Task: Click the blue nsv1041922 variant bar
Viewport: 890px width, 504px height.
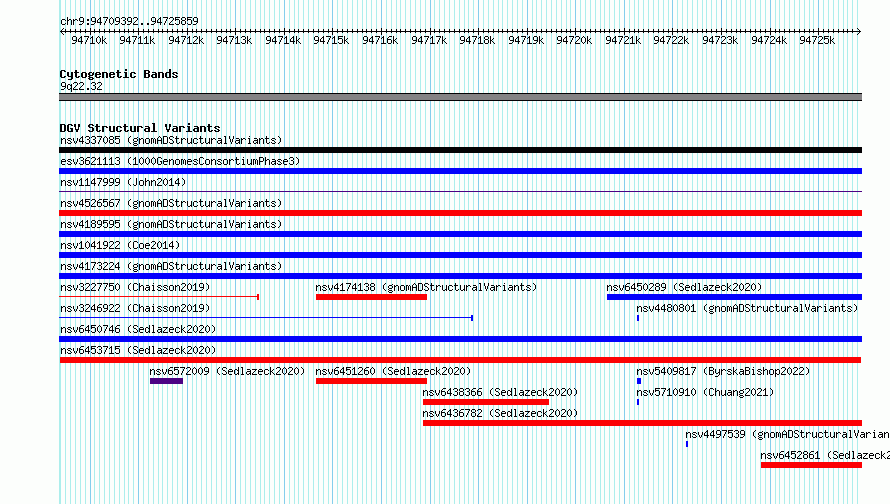Action: (460, 255)
